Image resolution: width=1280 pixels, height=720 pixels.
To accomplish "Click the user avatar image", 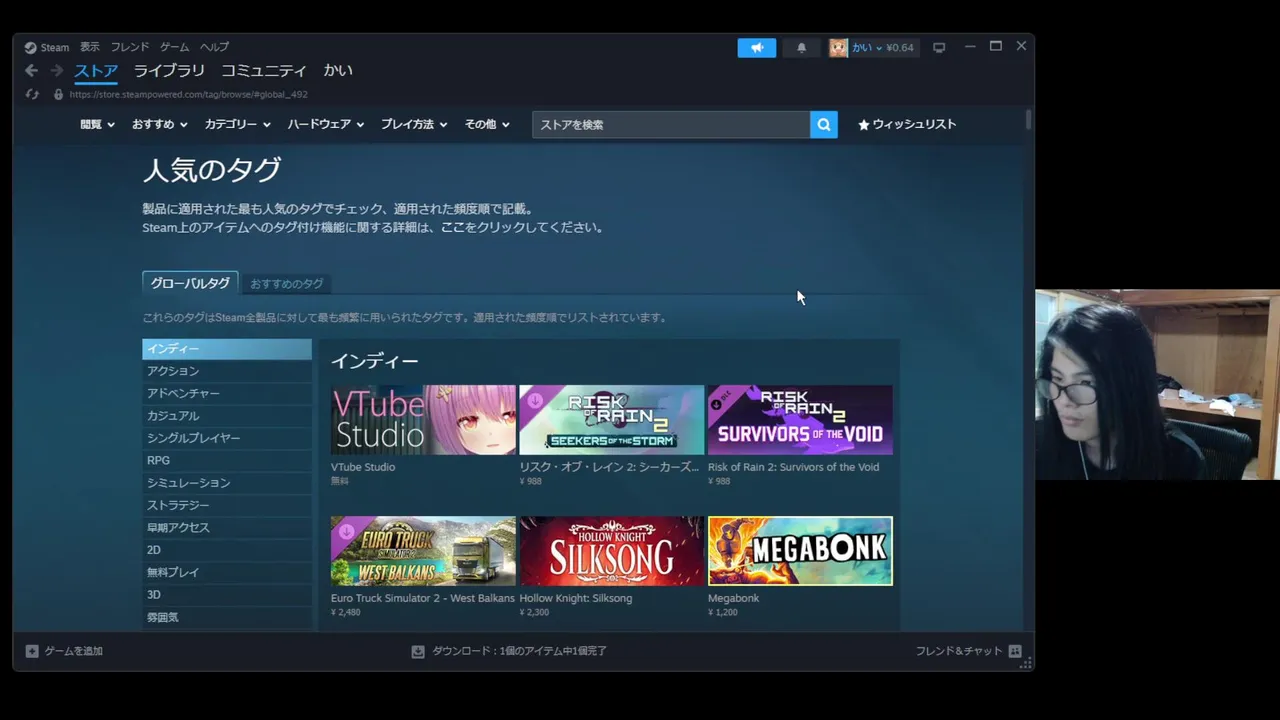I will coord(838,47).
